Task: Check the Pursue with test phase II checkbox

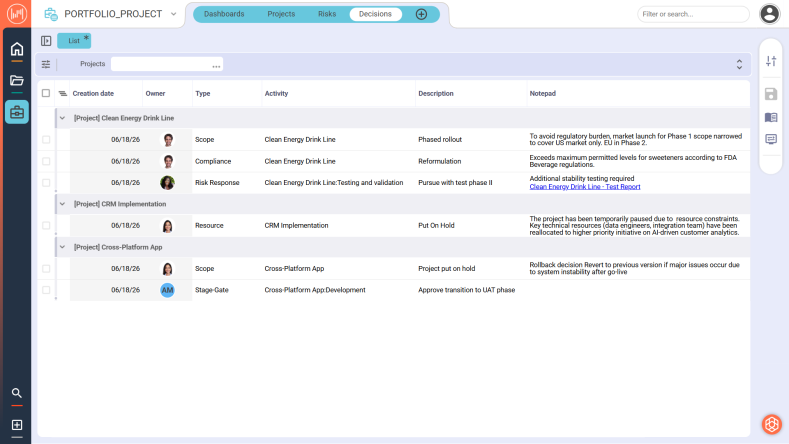Action: coord(46,183)
